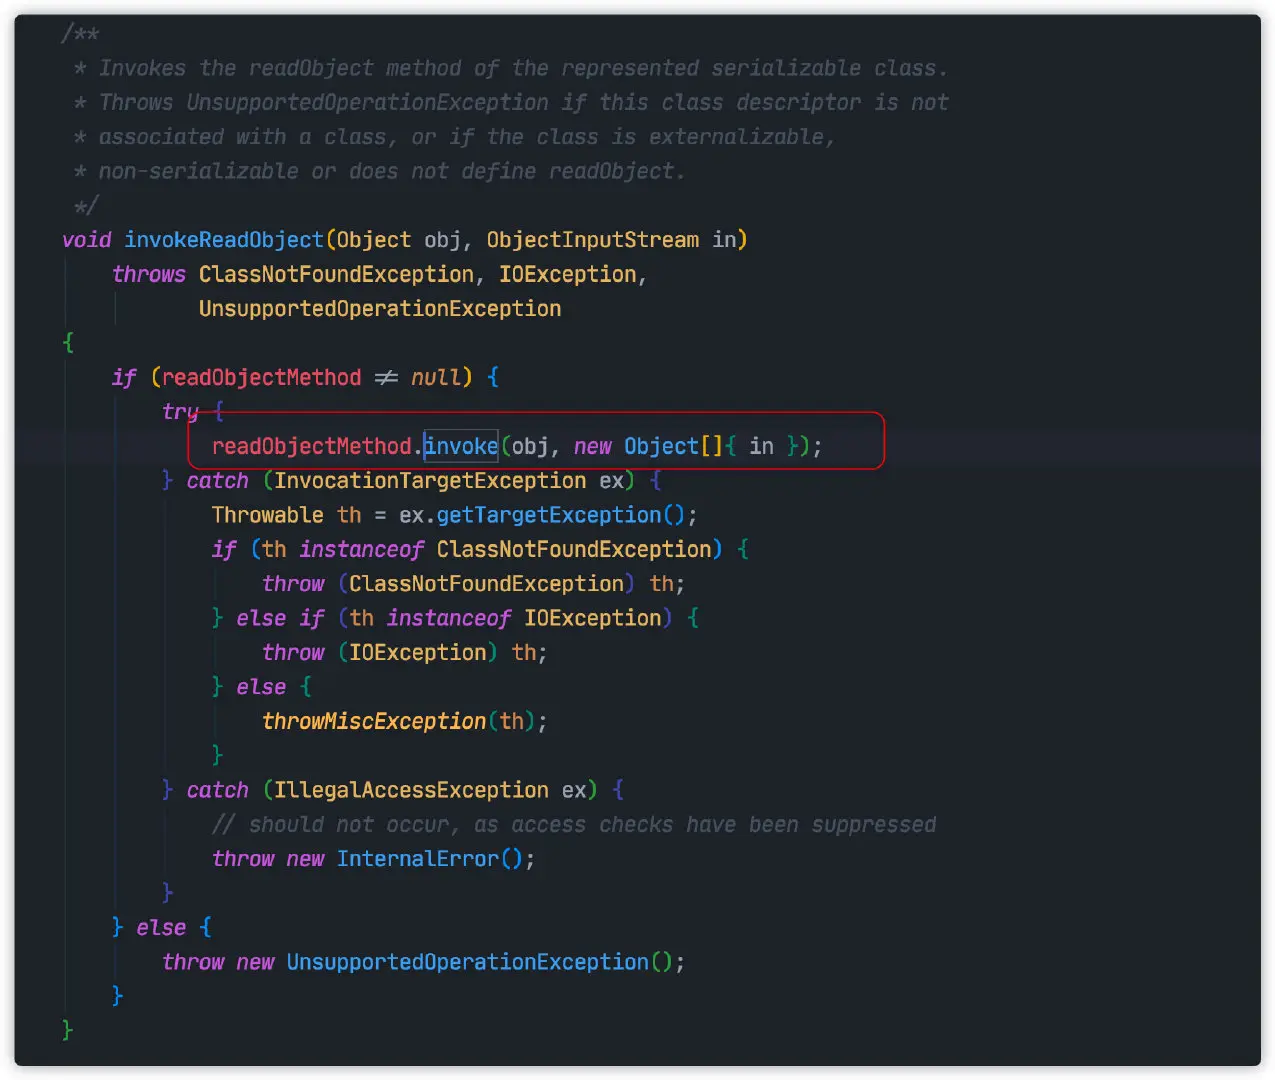Click IOException in the throws clause

568,274
